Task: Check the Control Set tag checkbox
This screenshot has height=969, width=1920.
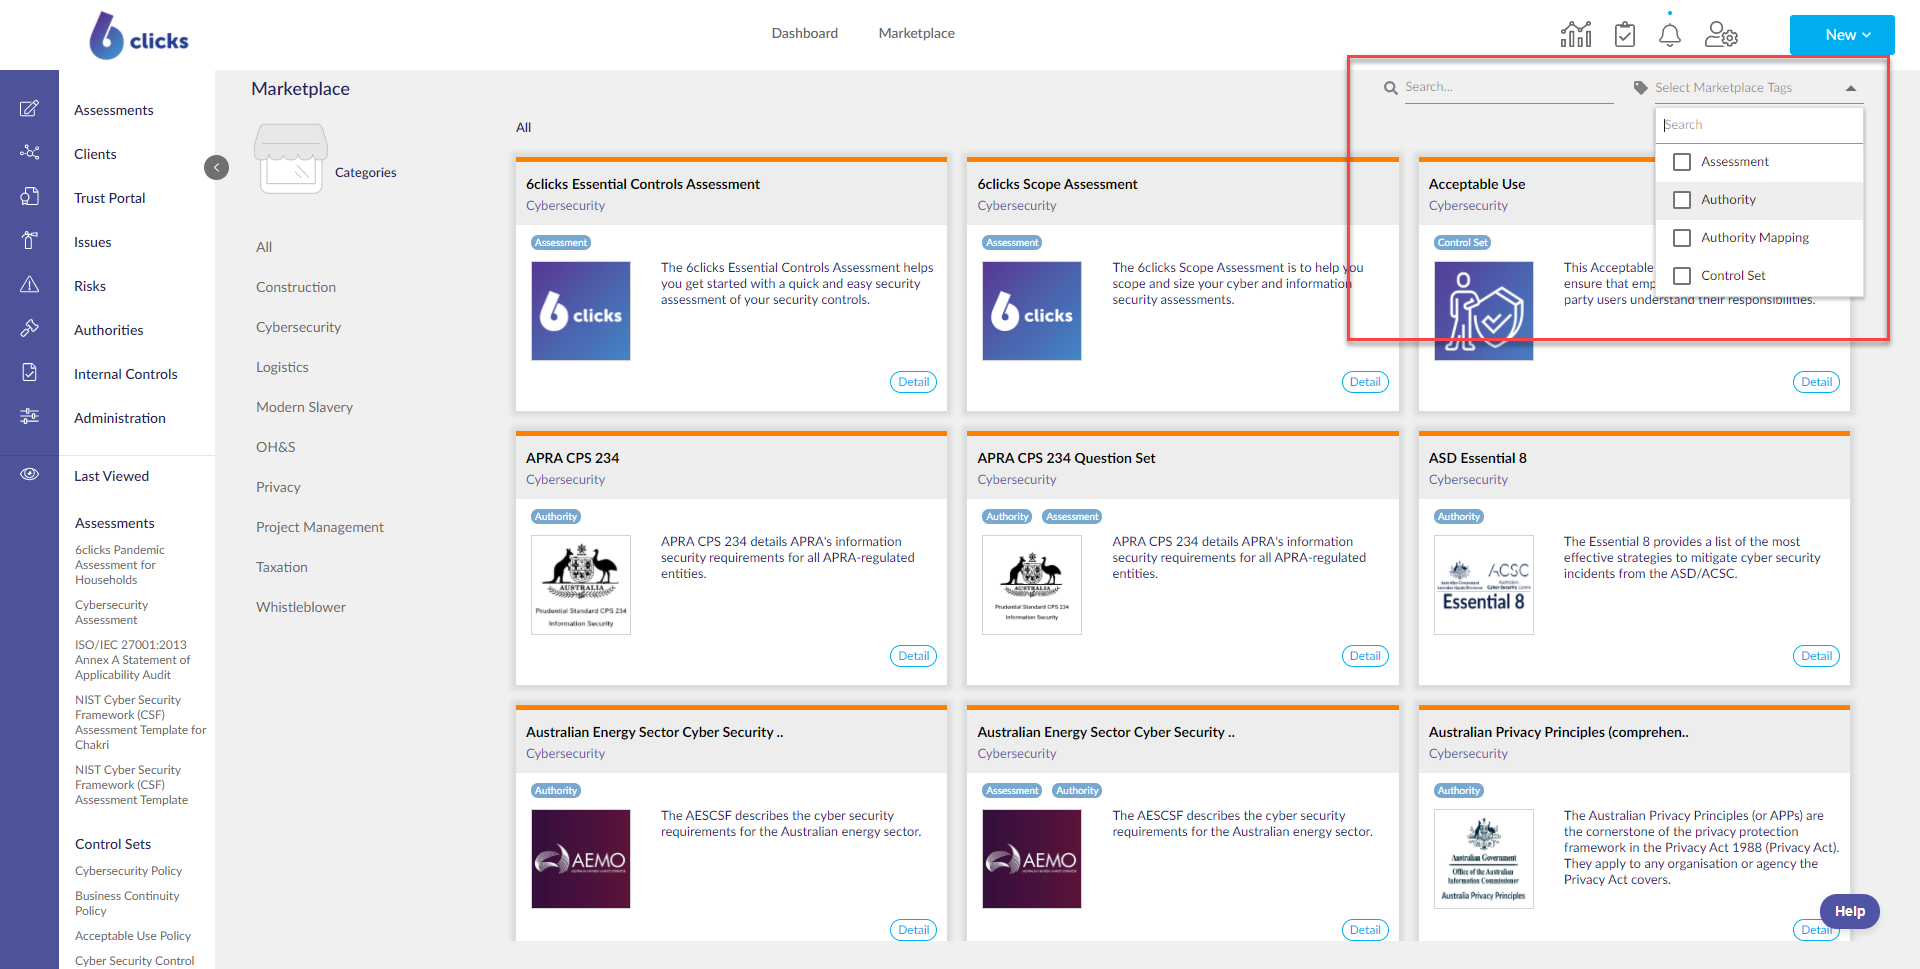Action: pos(1682,276)
